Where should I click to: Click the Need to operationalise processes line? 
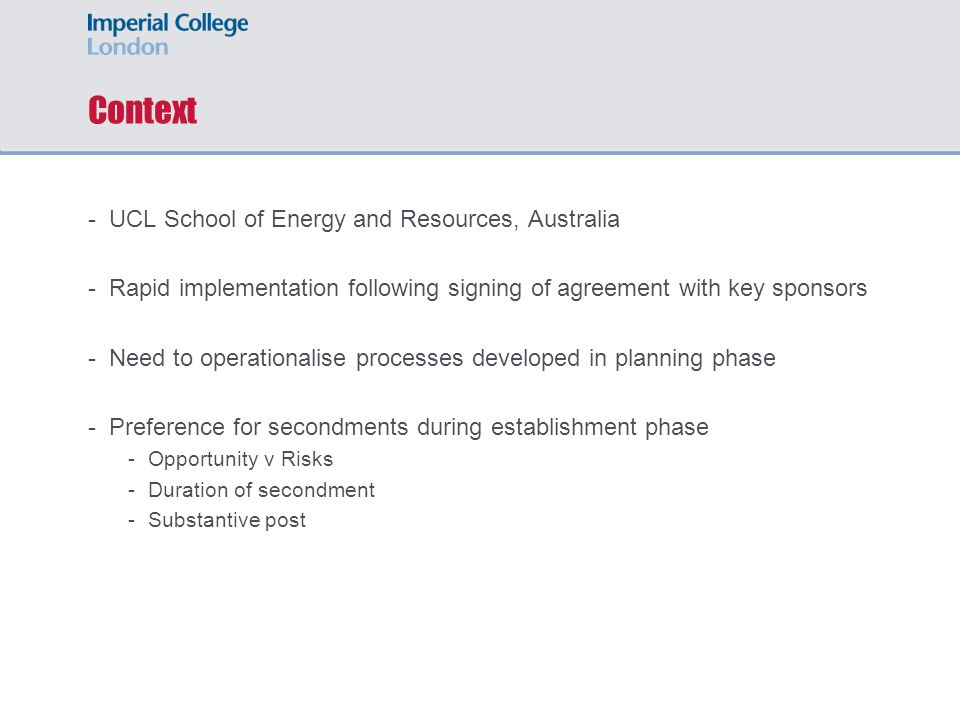tap(442, 358)
